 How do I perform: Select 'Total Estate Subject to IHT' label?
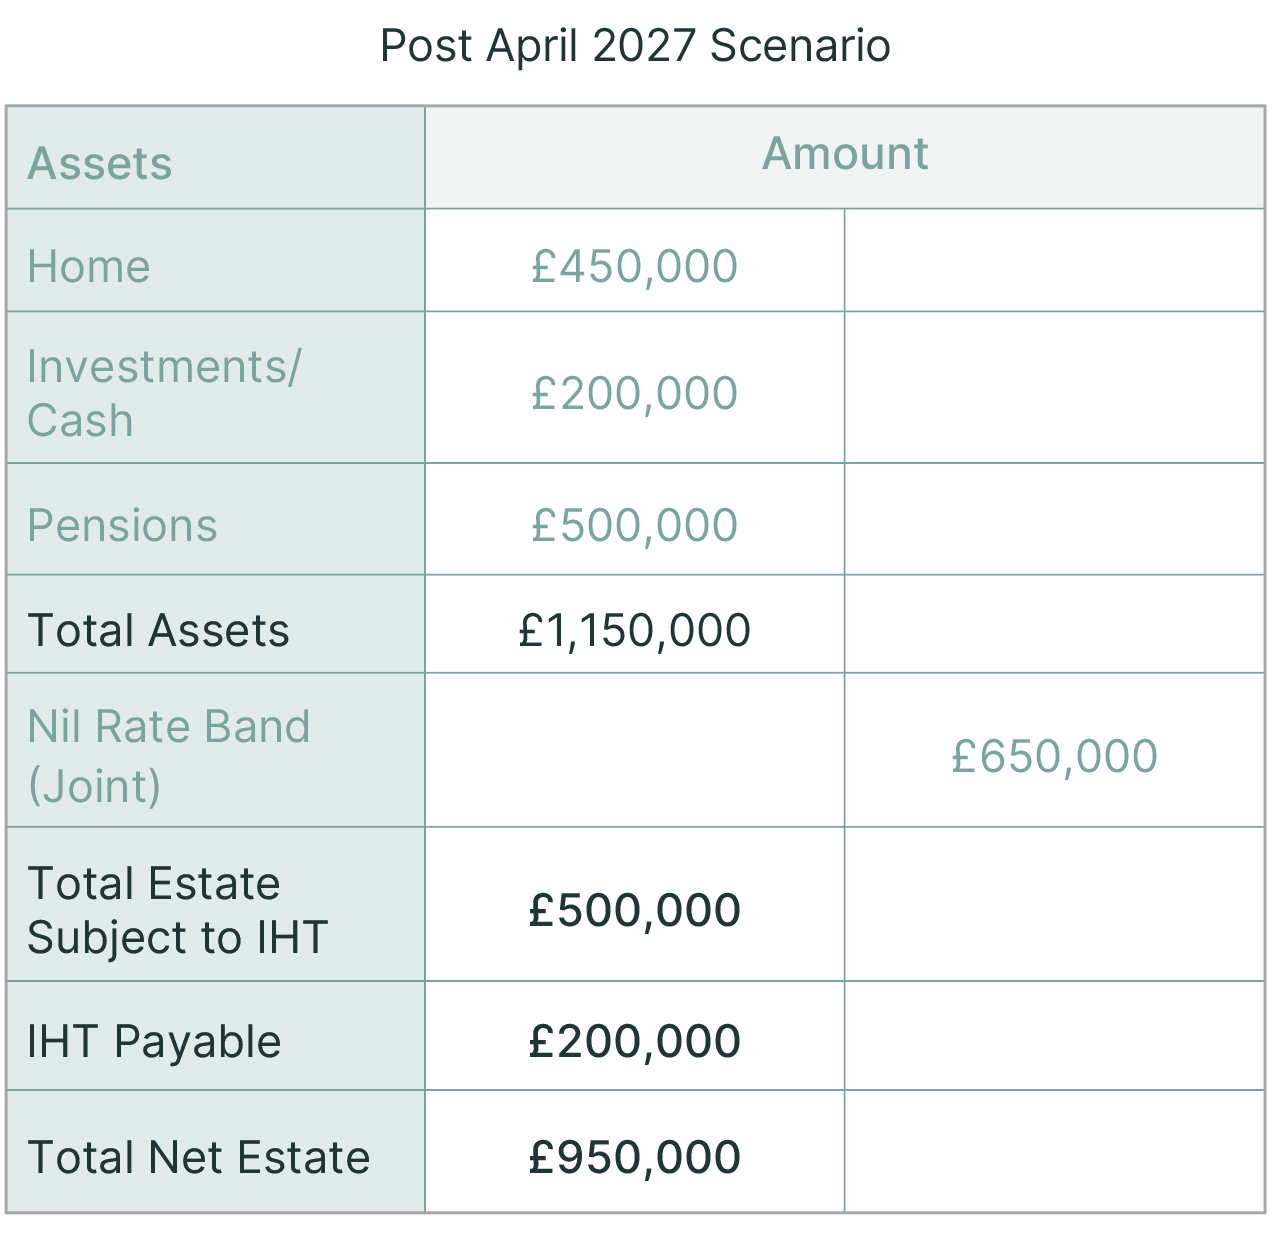coord(177,910)
